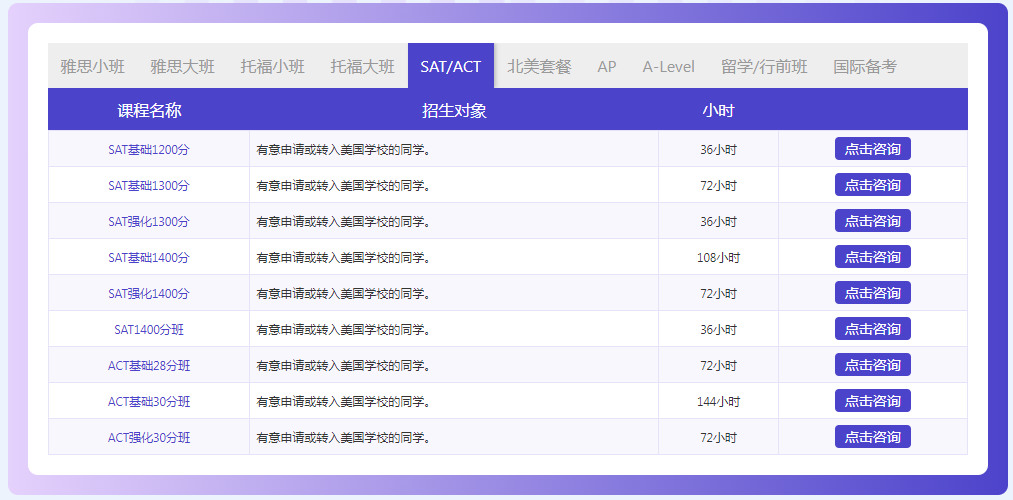The width and height of the screenshot is (1013, 500).
Task: Select the 托福小班 tab
Action: tap(273, 67)
